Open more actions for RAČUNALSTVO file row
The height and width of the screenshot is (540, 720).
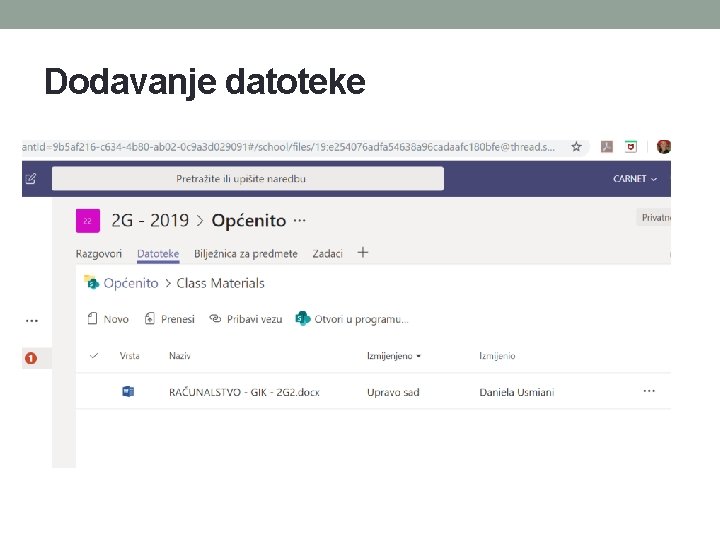point(649,391)
